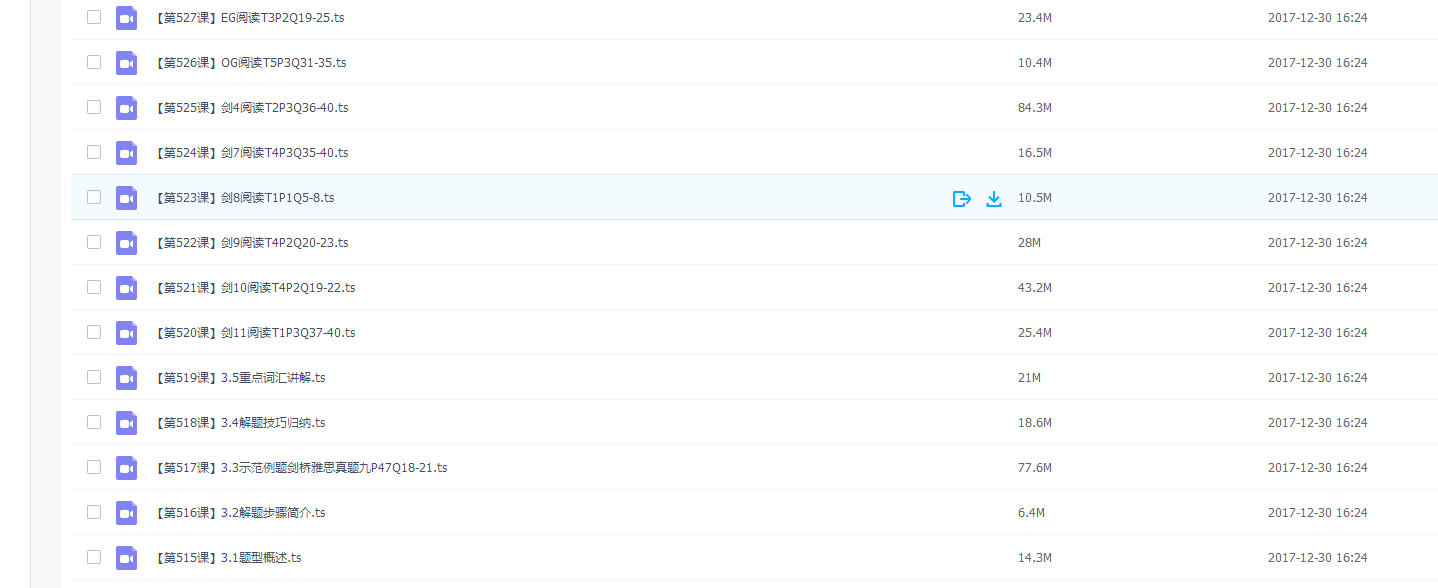Tick the checkbox for 第521课 剑10阅读
The width and height of the screenshot is (1438, 588).
pos(94,287)
